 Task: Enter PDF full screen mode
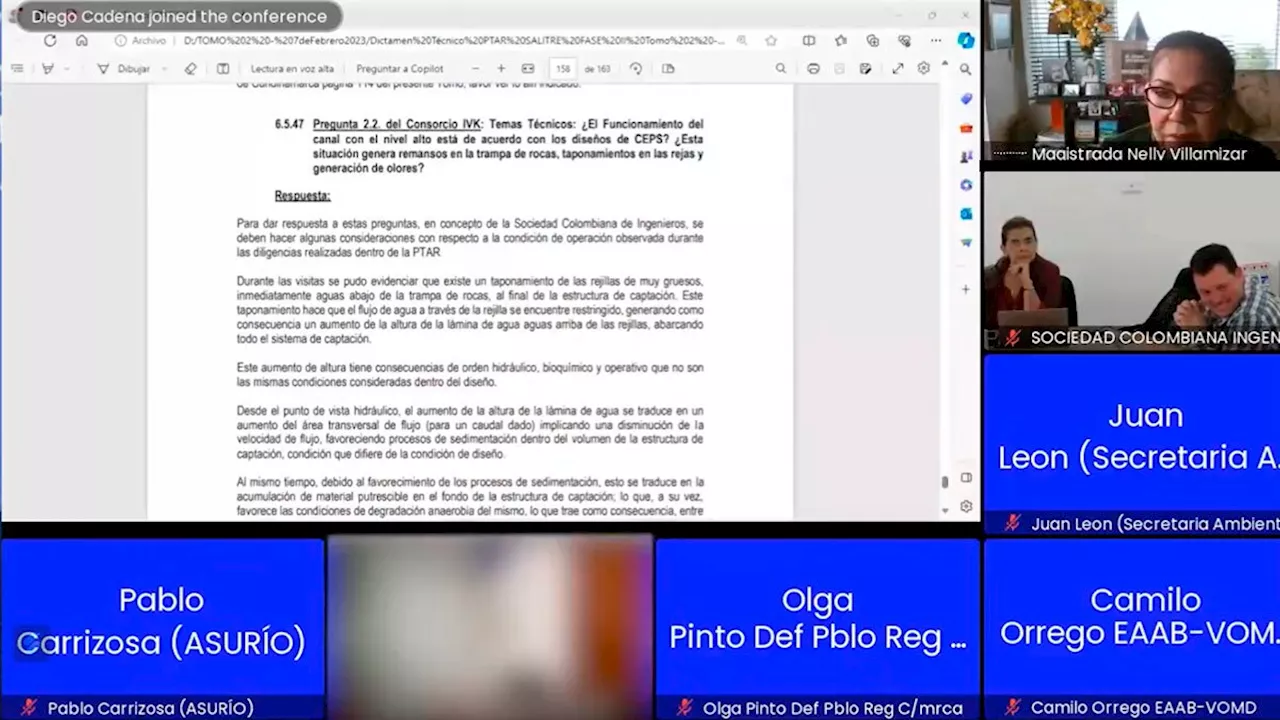coord(897,69)
